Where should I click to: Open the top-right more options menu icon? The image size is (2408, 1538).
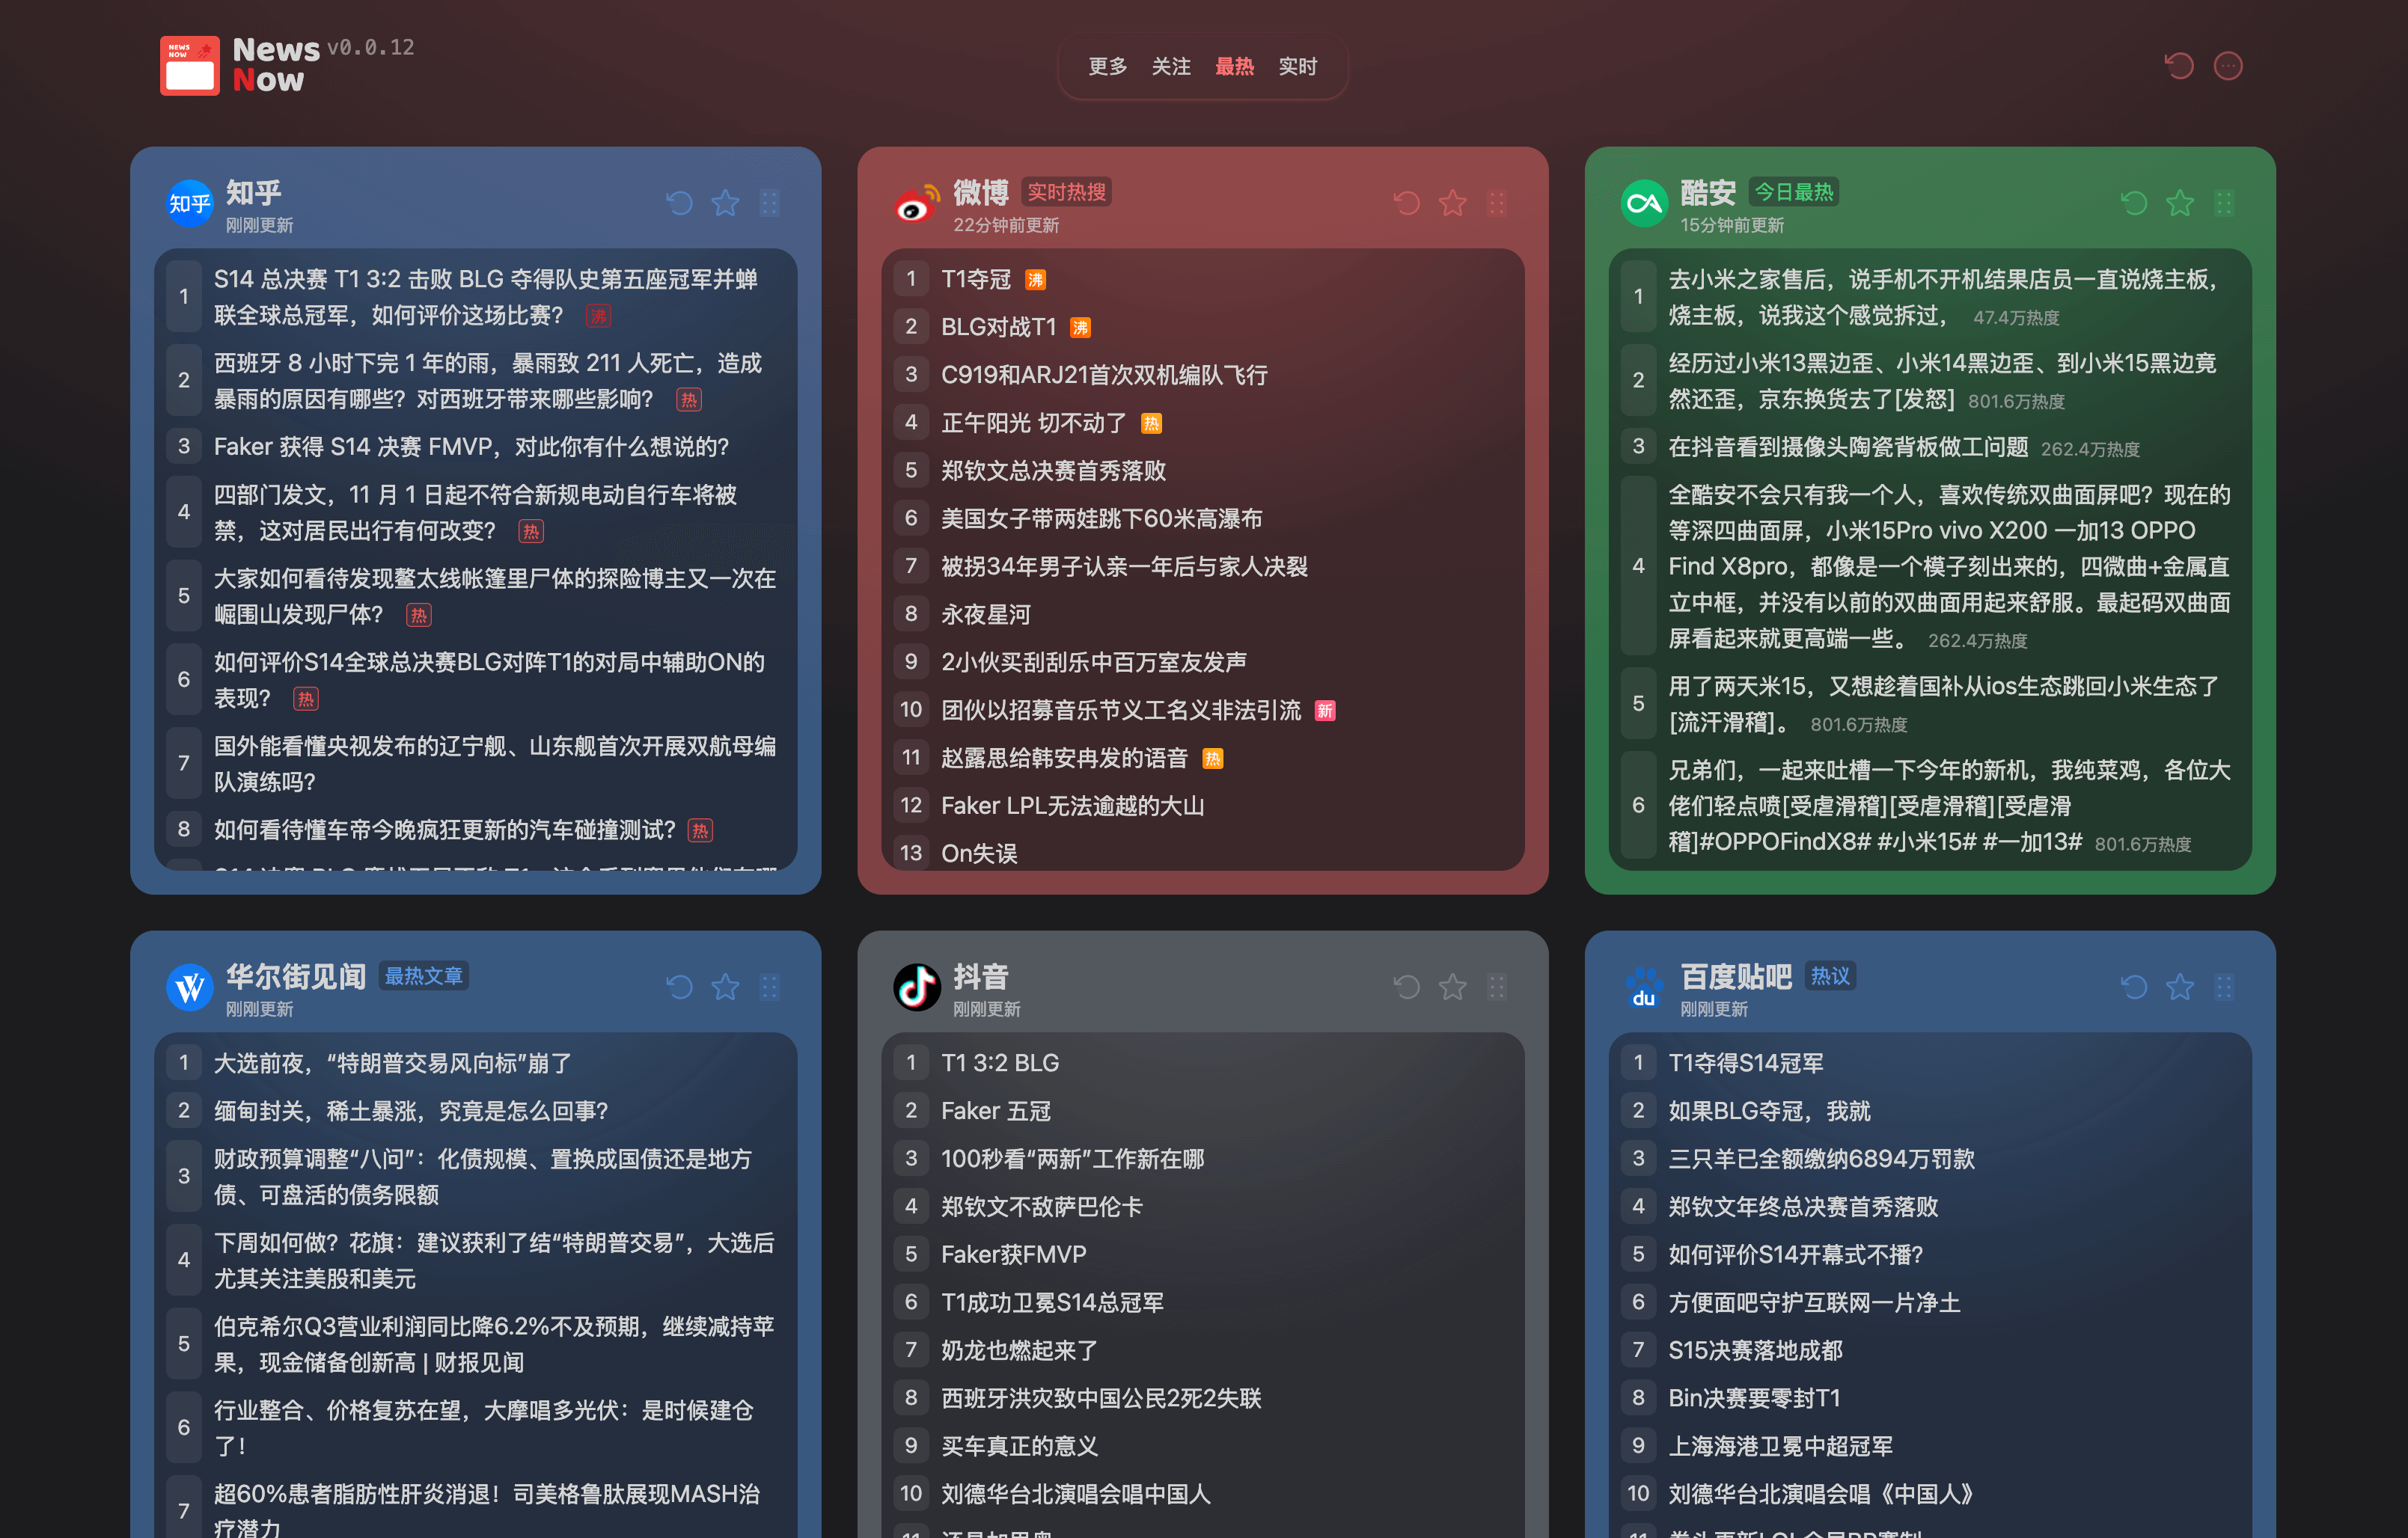pyautogui.click(x=2228, y=66)
